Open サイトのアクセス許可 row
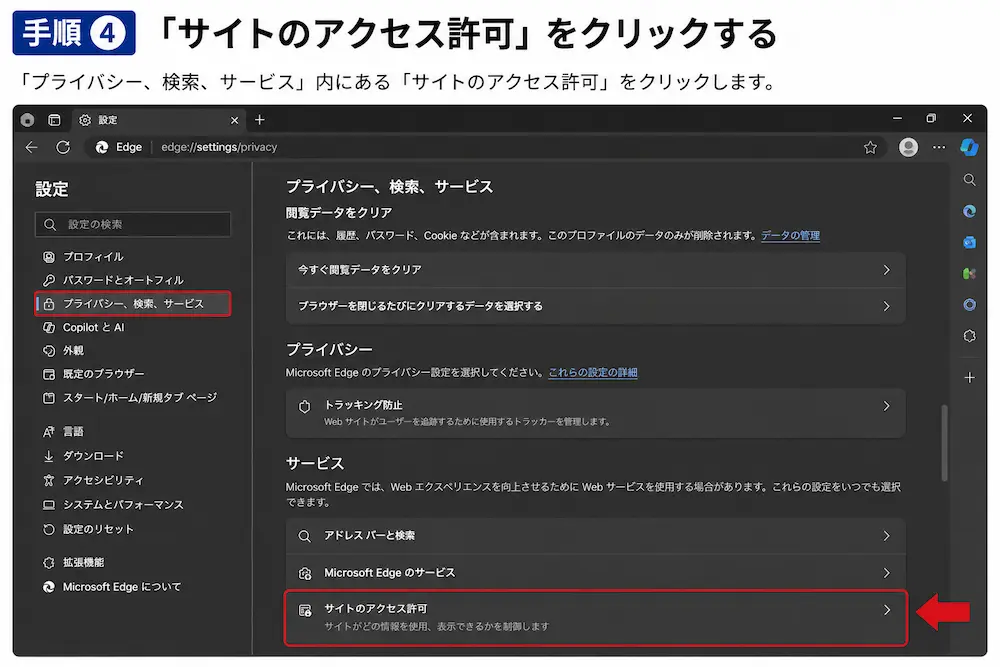Viewport: 1000px width, 667px height. pyautogui.click(x=595, y=617)
